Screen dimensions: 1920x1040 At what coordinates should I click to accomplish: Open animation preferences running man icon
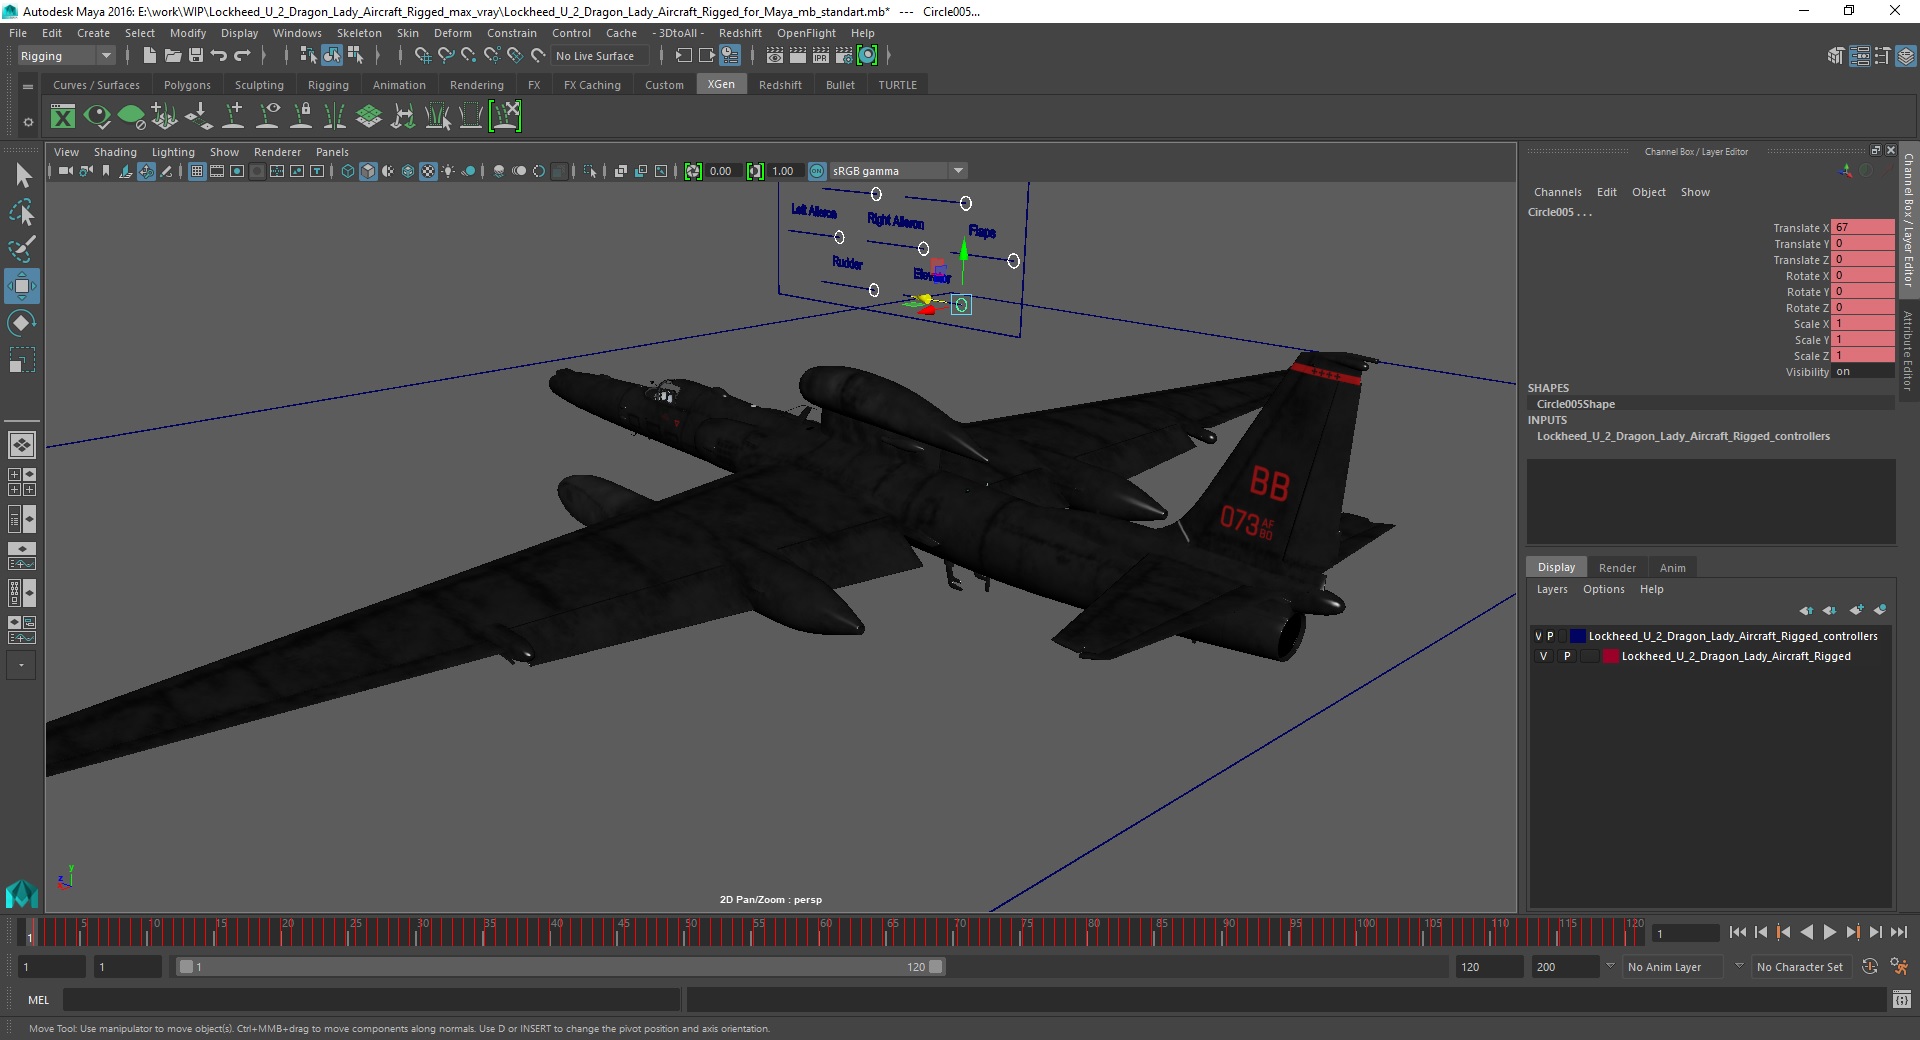1898,967
